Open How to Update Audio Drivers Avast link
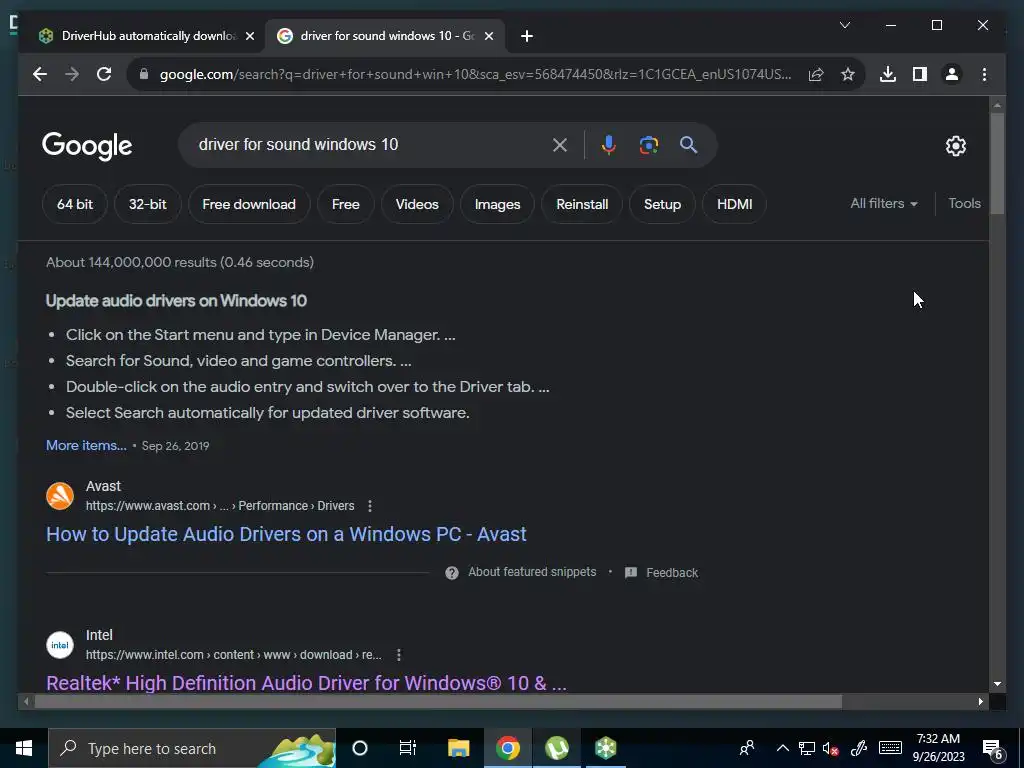The height and width of the screenshot is (768, 1024). 286,534
